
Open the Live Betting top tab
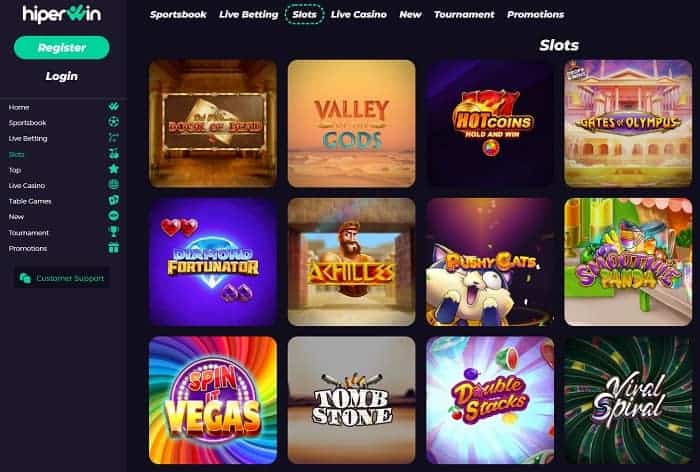click(249, 14)
